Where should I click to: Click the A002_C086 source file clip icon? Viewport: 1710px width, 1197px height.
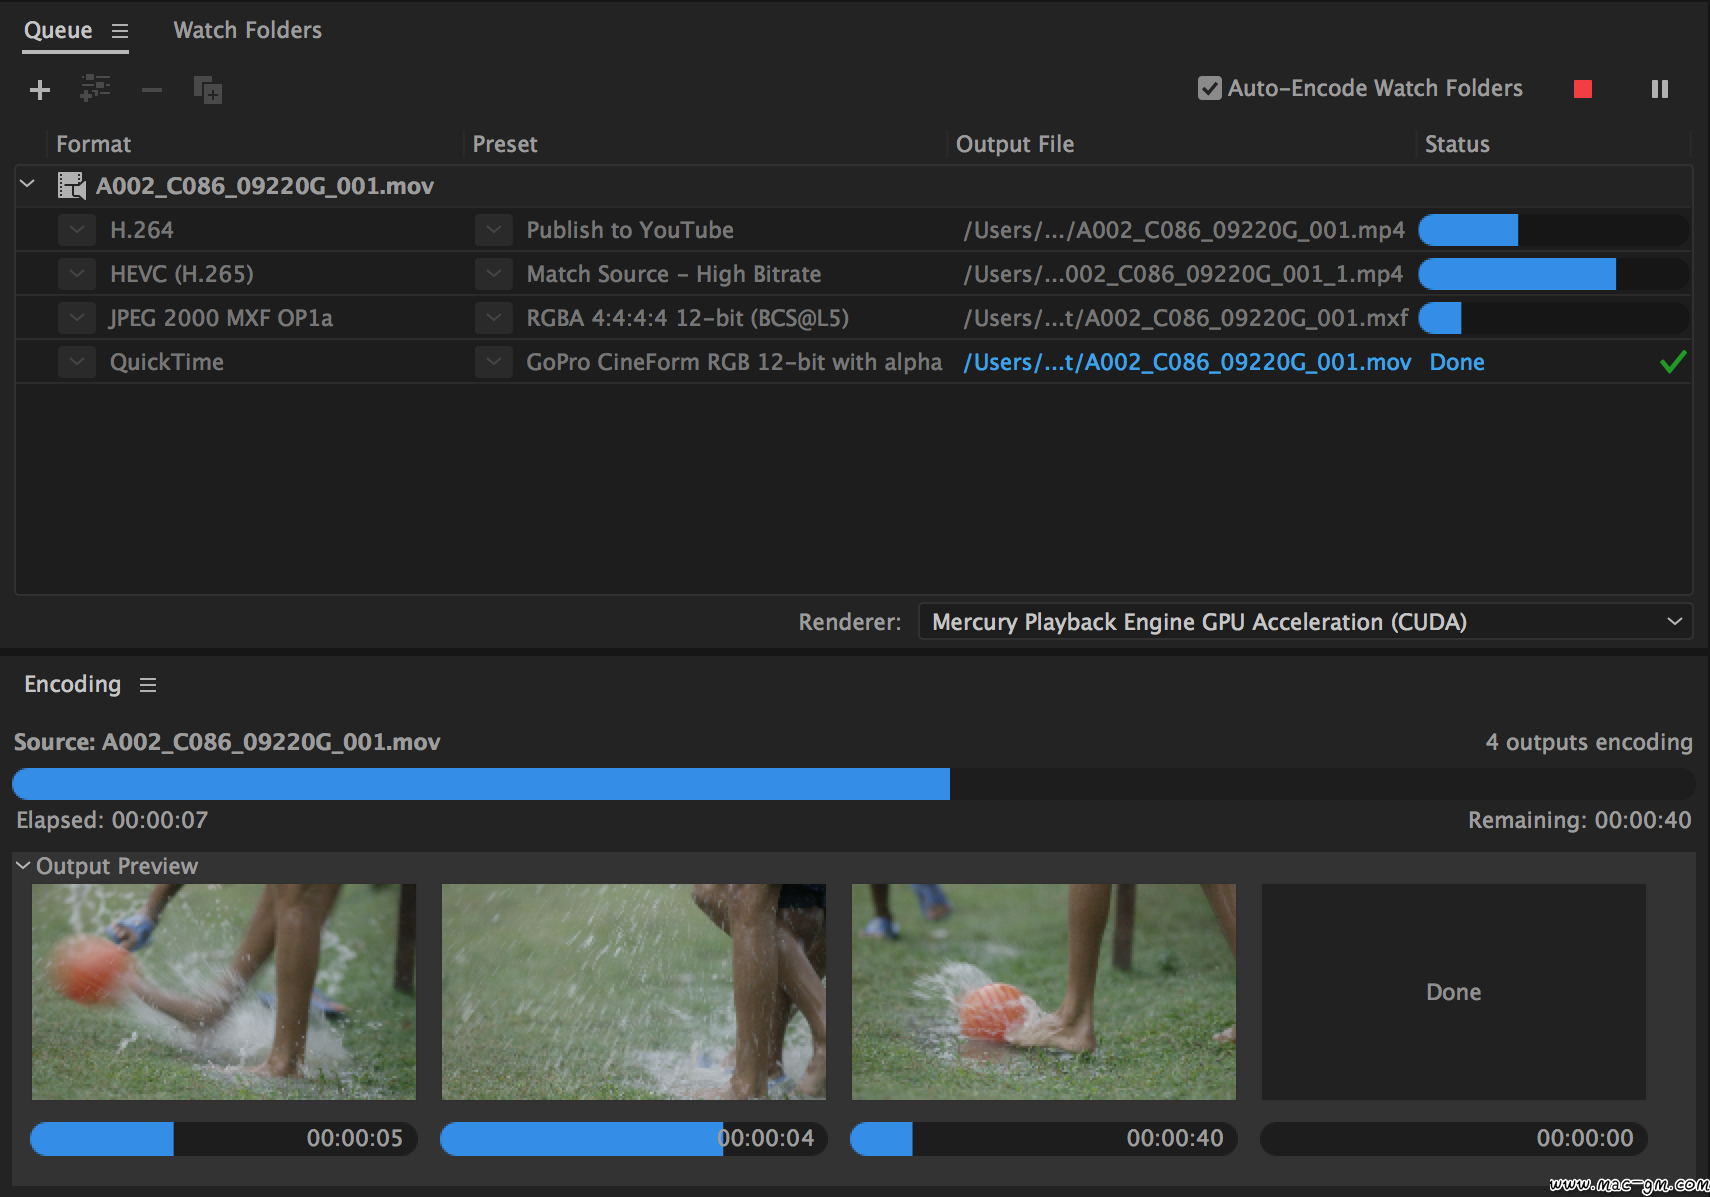pos(71,186)
